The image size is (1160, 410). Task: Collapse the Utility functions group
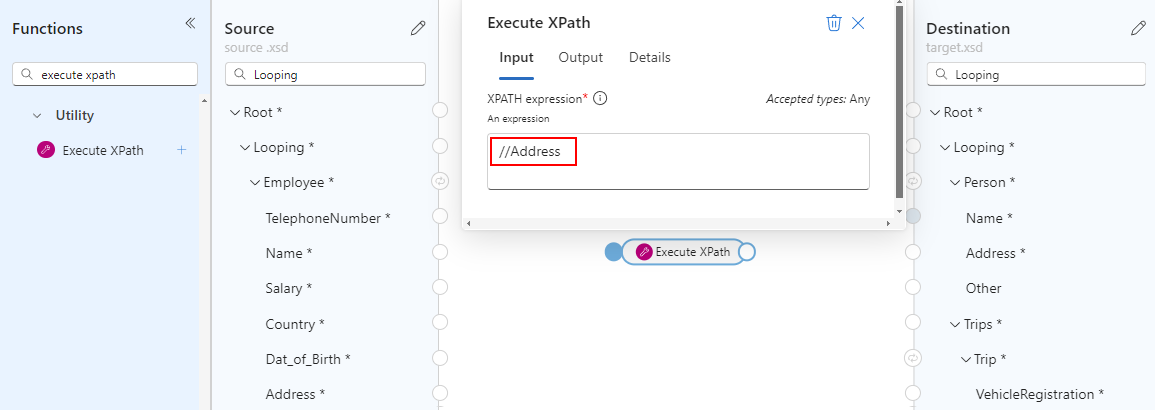[x=37, y=115]
